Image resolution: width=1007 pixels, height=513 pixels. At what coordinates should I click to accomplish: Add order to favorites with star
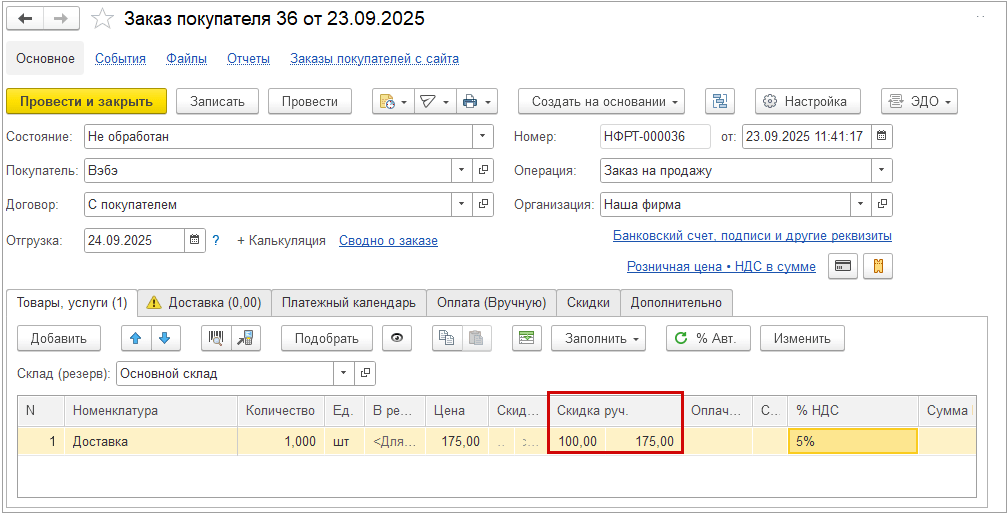tap(102, 19)
